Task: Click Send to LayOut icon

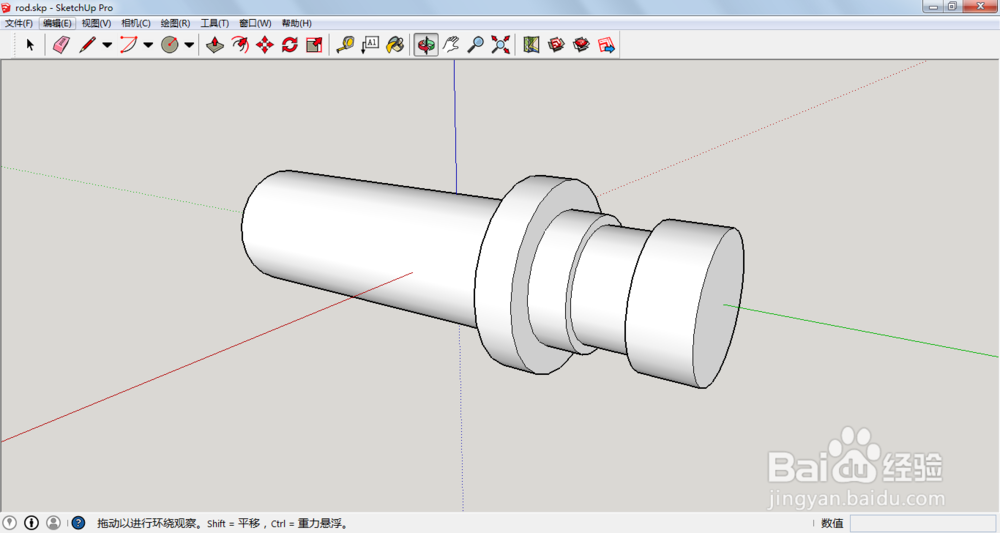Action: [607, 45]
